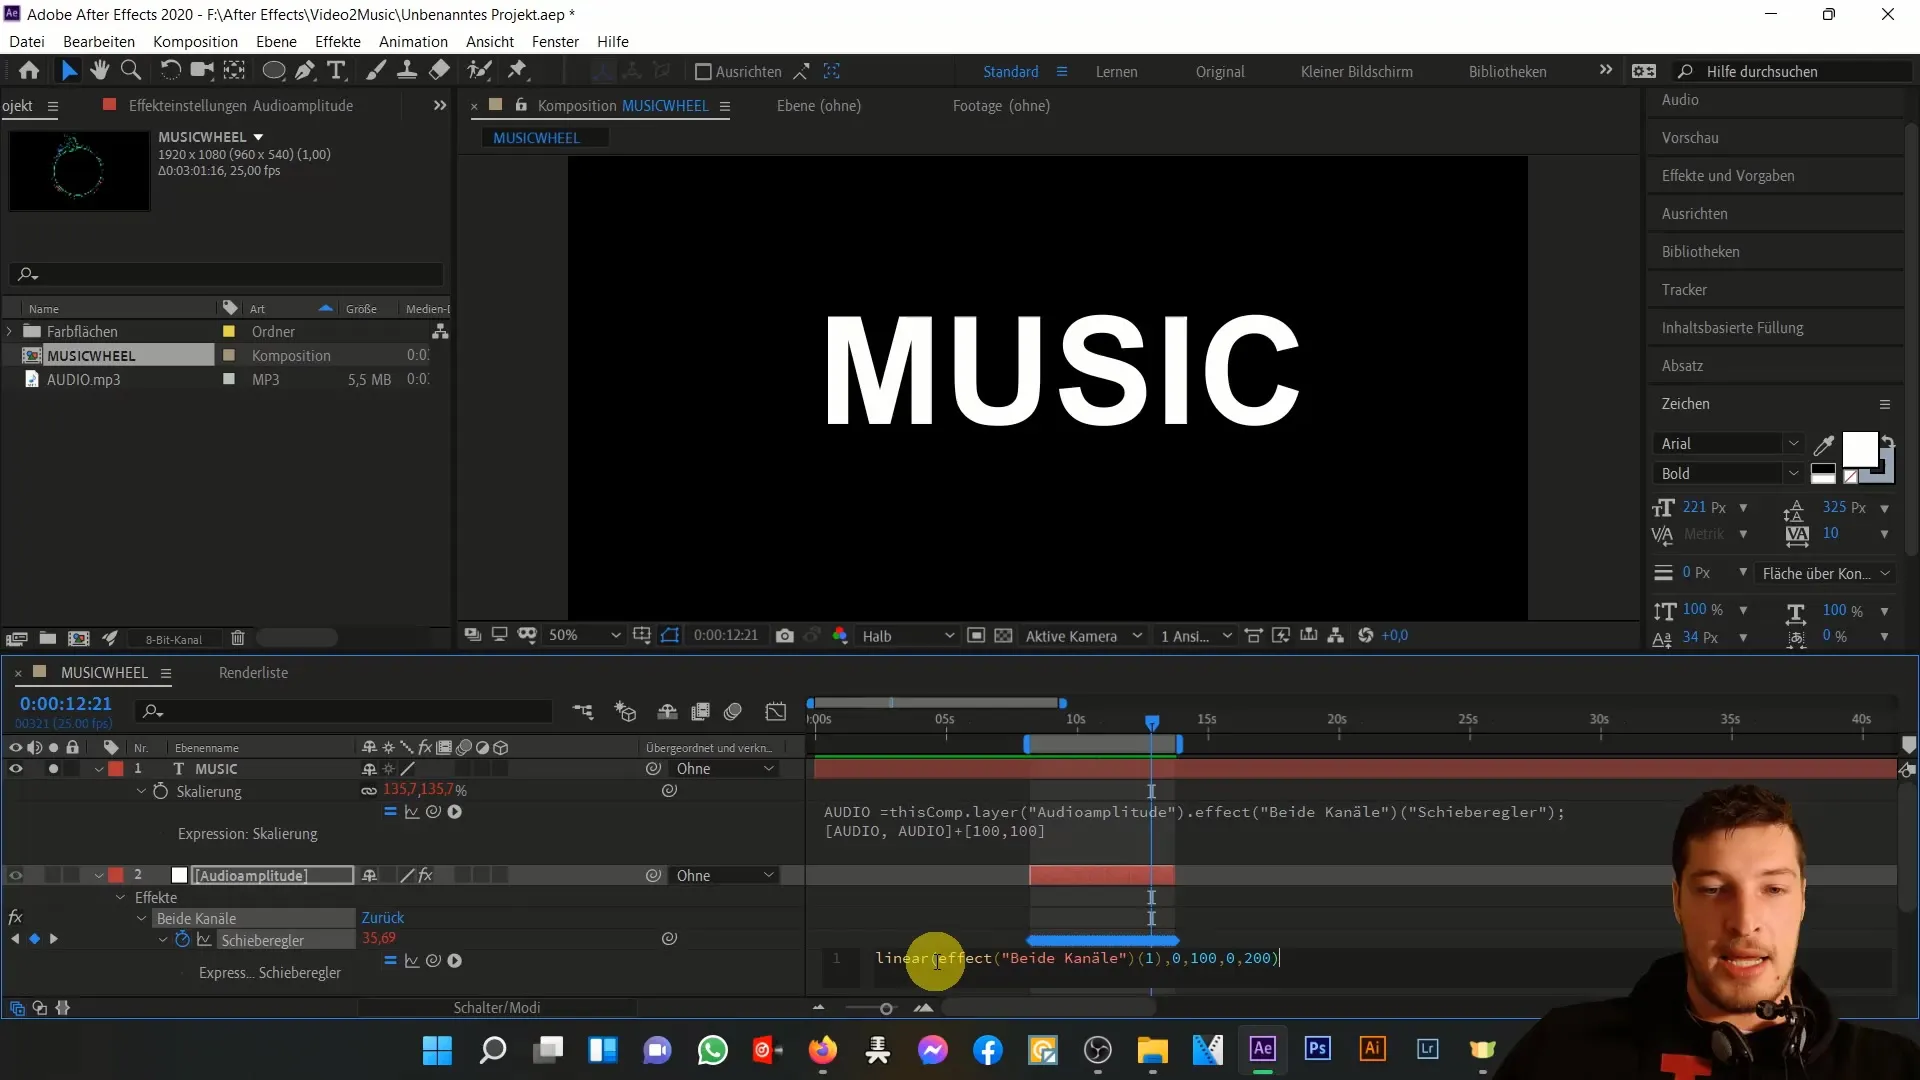Toggle the Schieberegler stopwatch
Viewport: 1920px width, 1080px height.
(182, 940)
